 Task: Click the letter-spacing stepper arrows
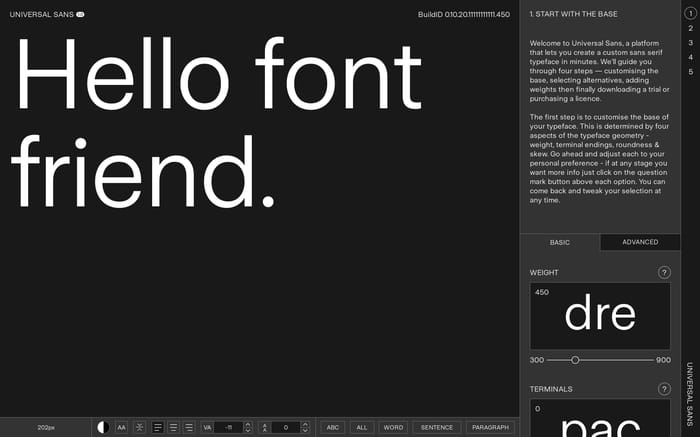pos(248,427)
